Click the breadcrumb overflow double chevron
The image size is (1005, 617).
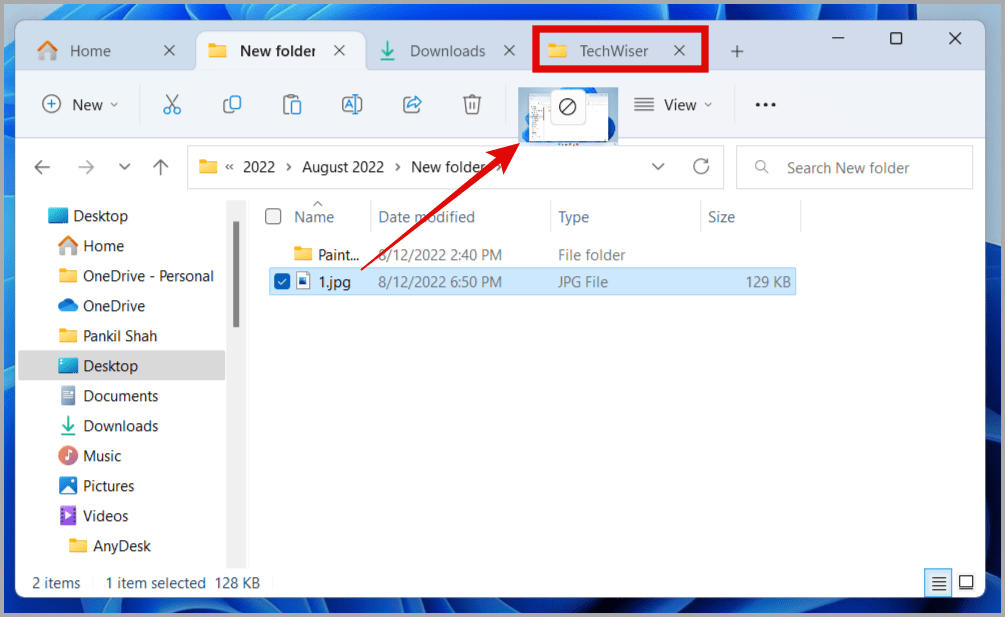[229, 167]
